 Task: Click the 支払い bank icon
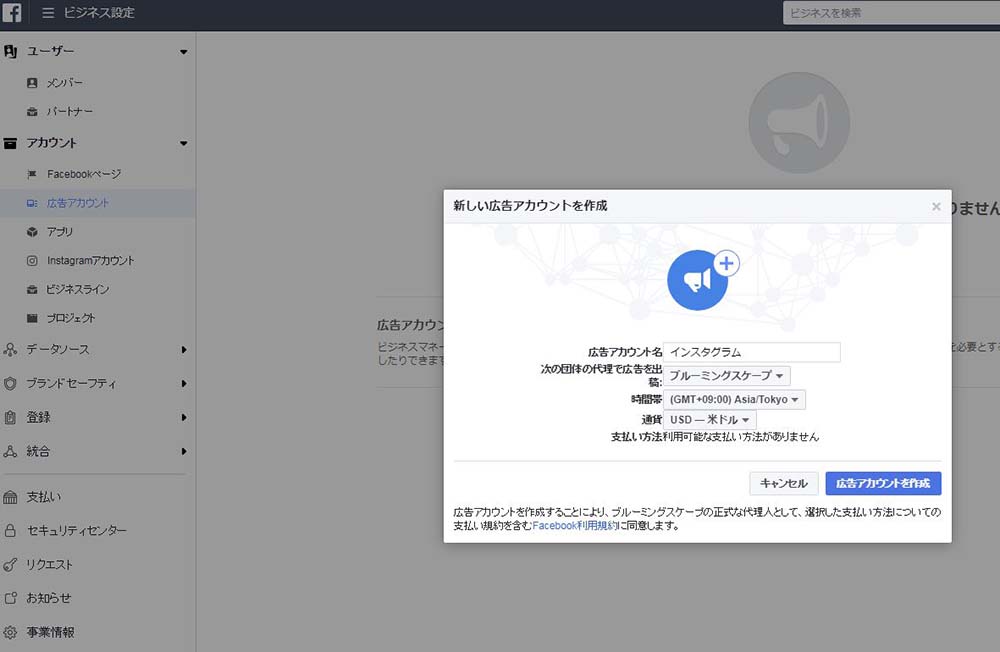tap(10, 497)
